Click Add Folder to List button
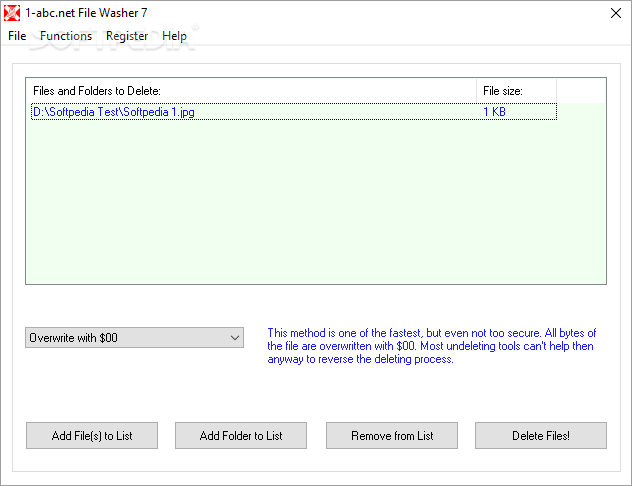The image size is (632, 486). [241, 436]
